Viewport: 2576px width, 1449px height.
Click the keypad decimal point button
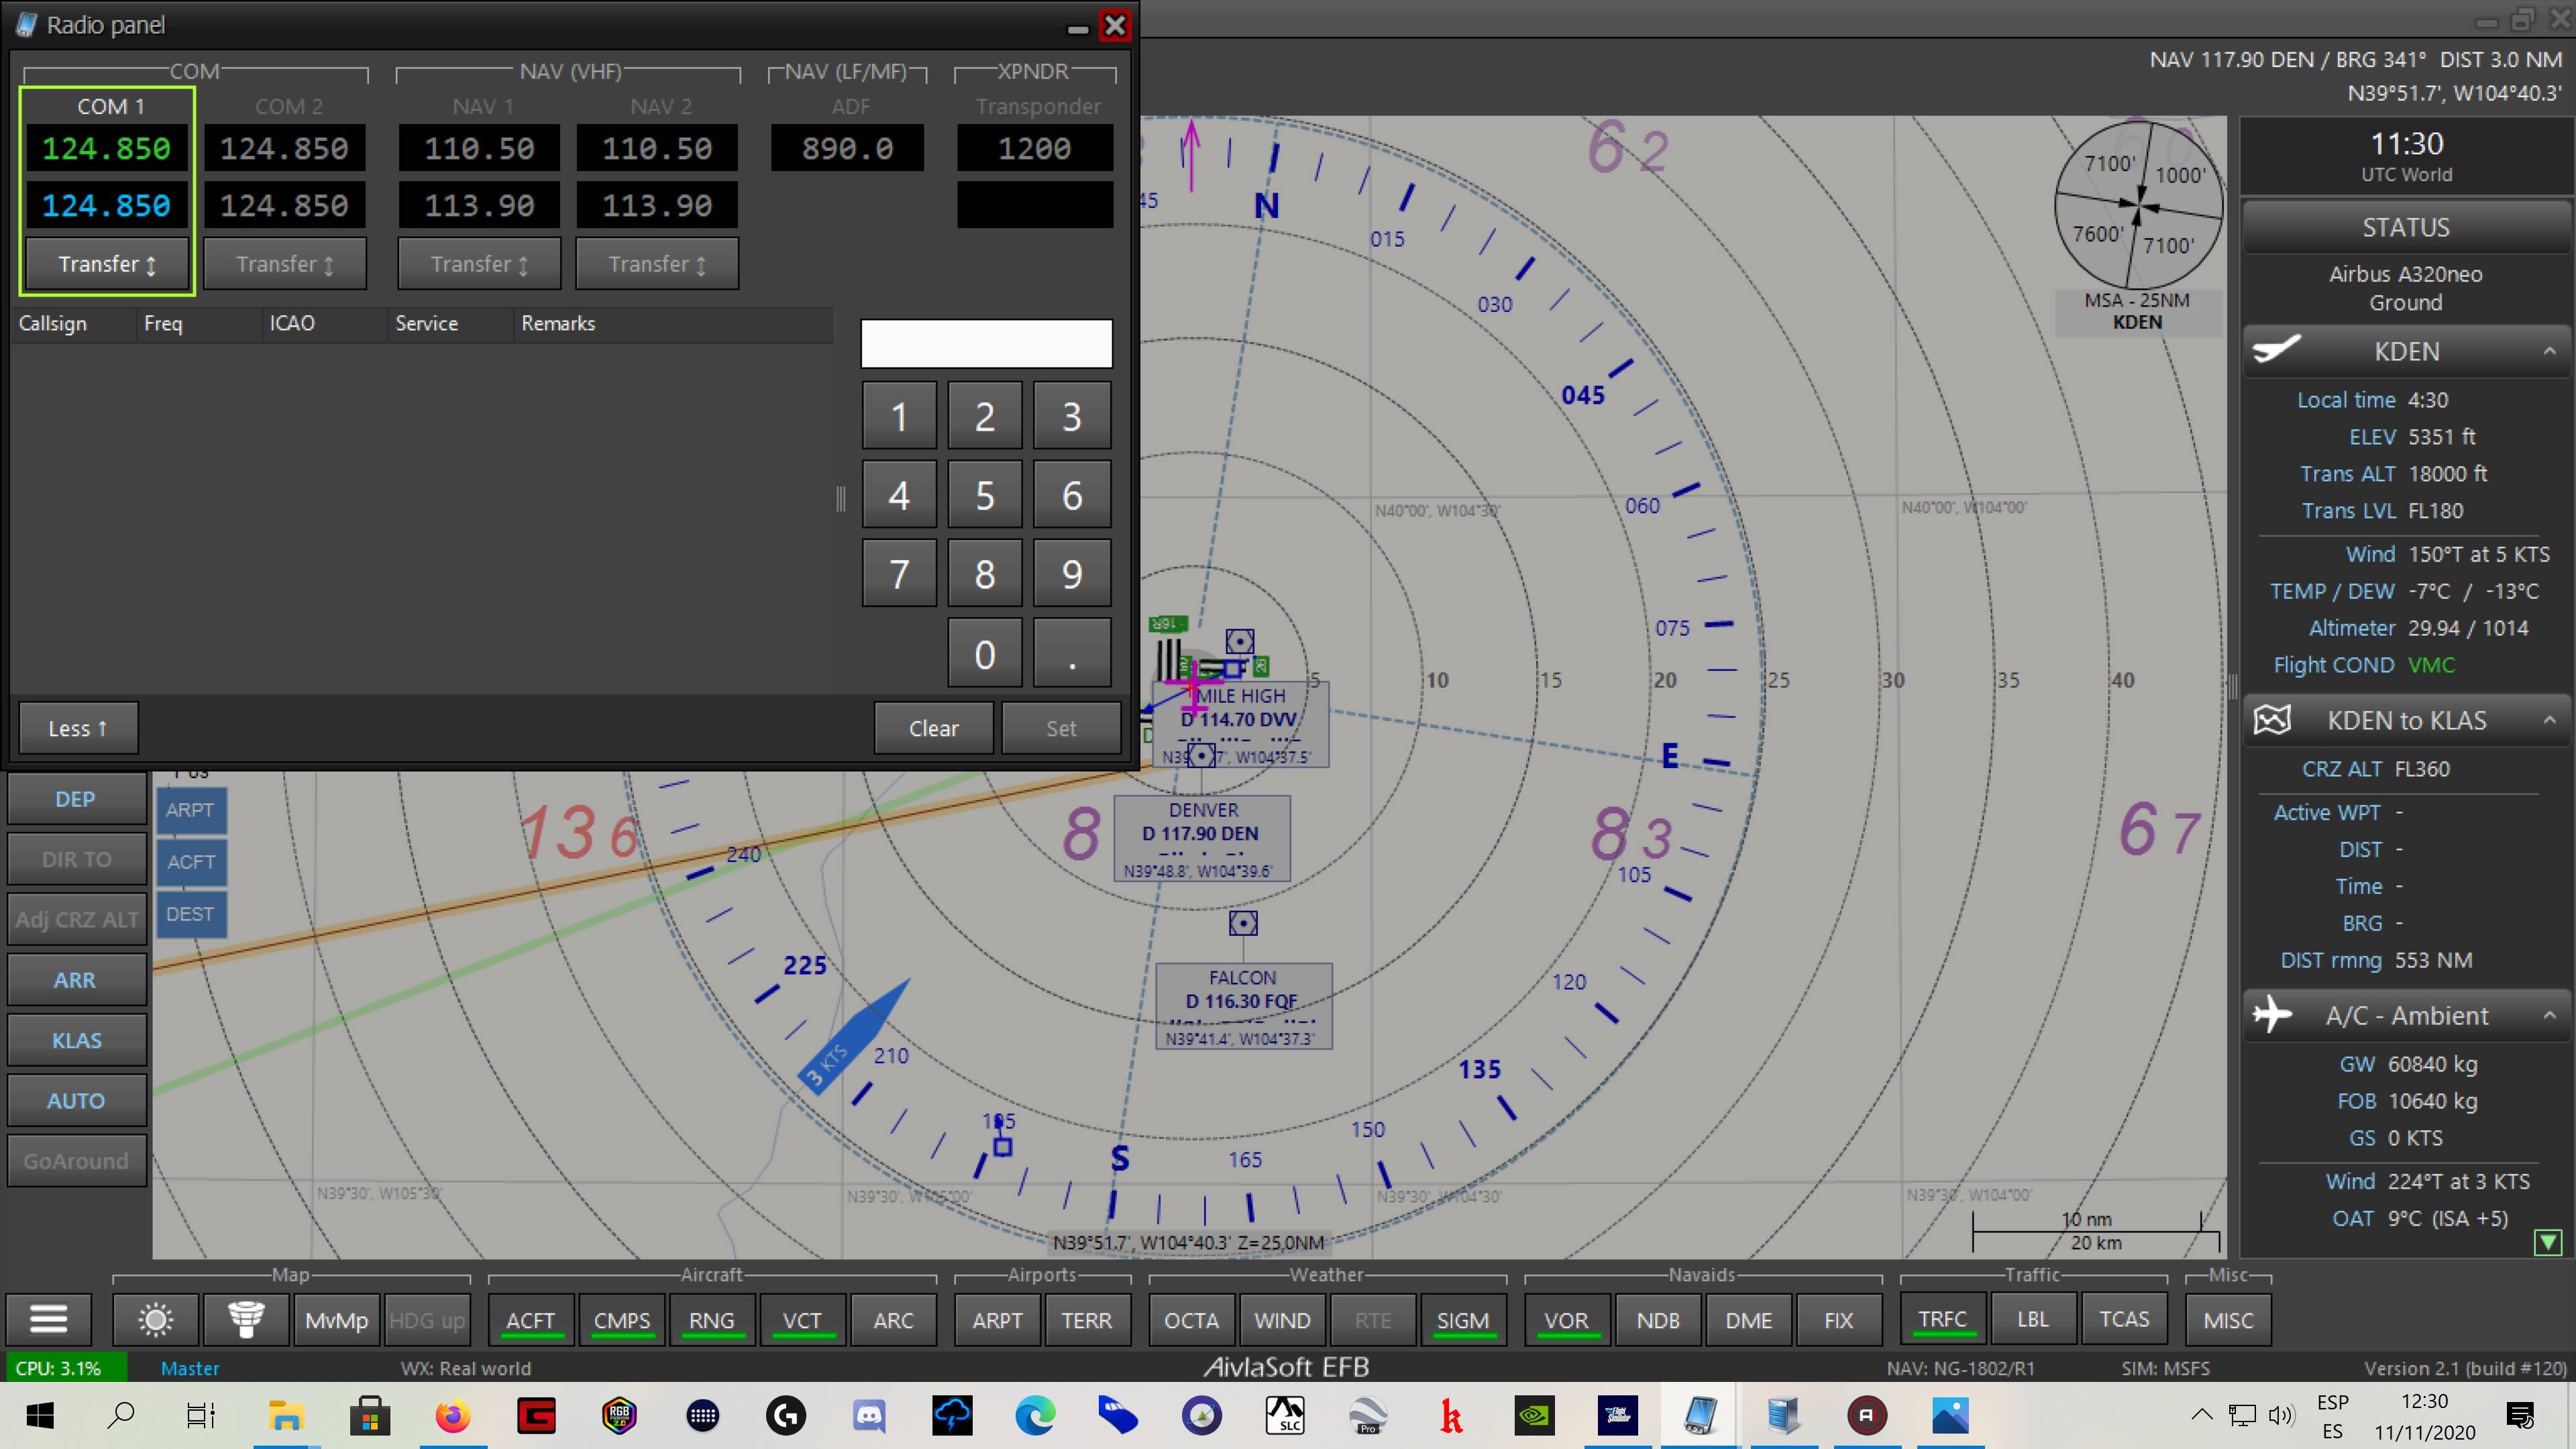coord(1071,654)
